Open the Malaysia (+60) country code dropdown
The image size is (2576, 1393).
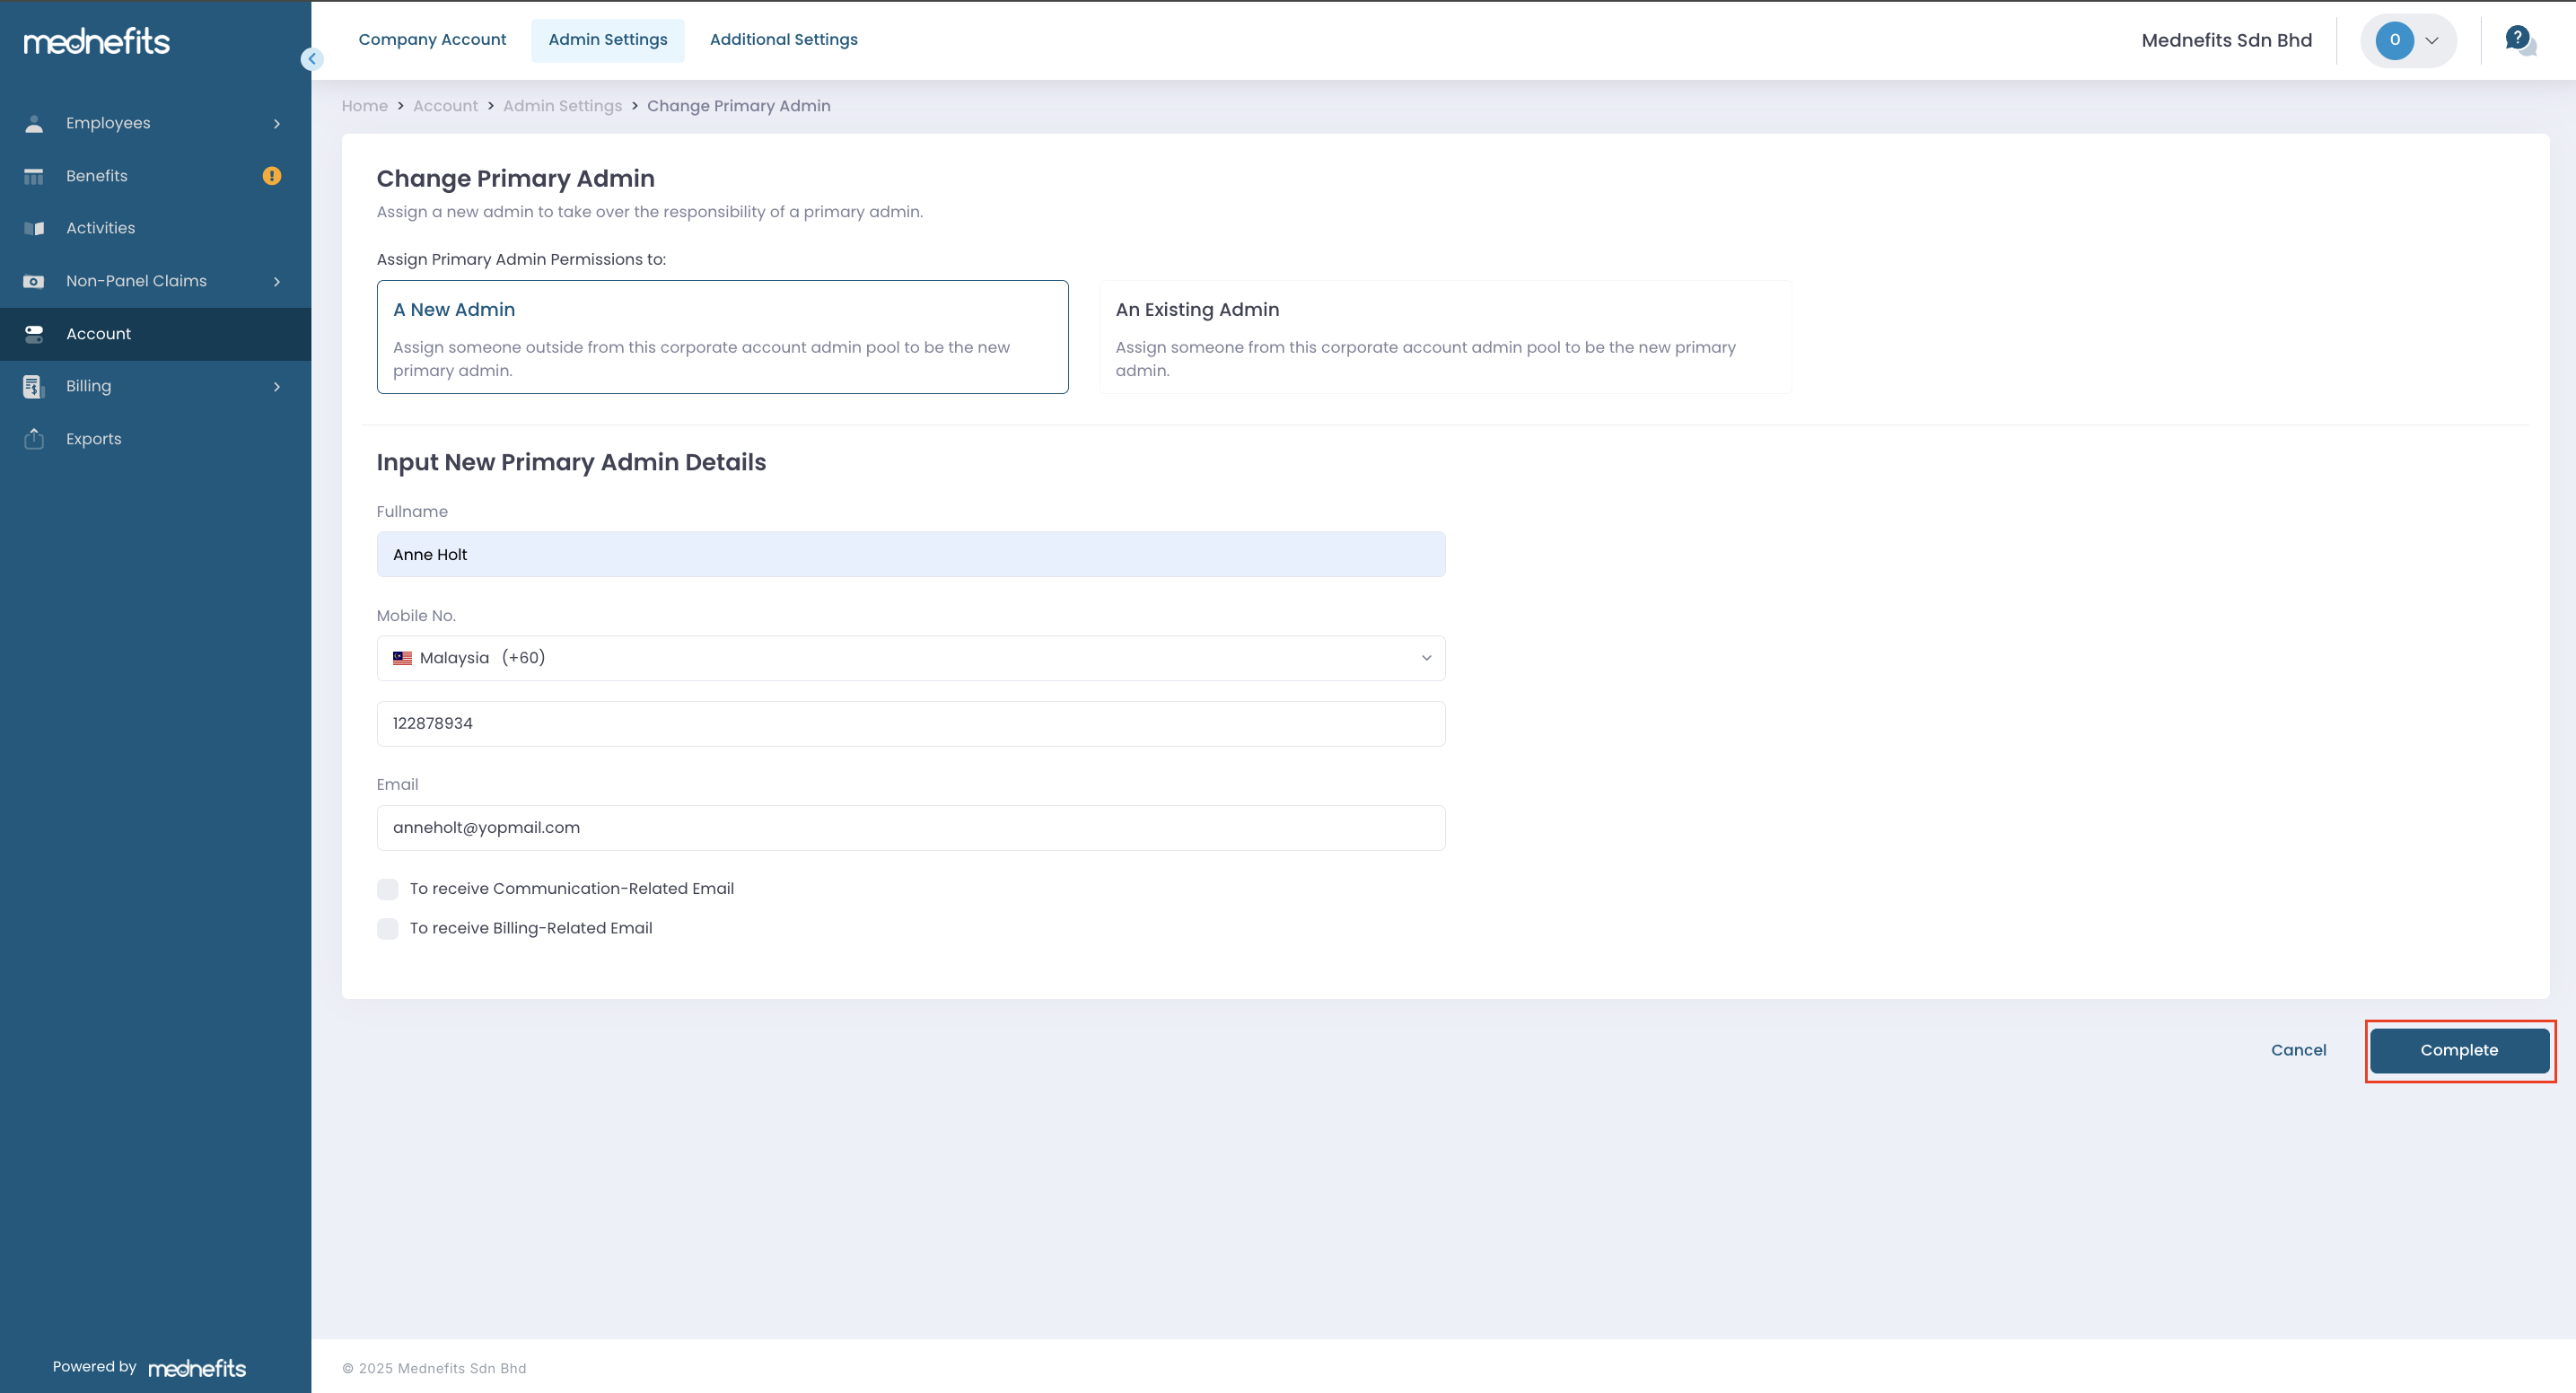coord(911,658)
